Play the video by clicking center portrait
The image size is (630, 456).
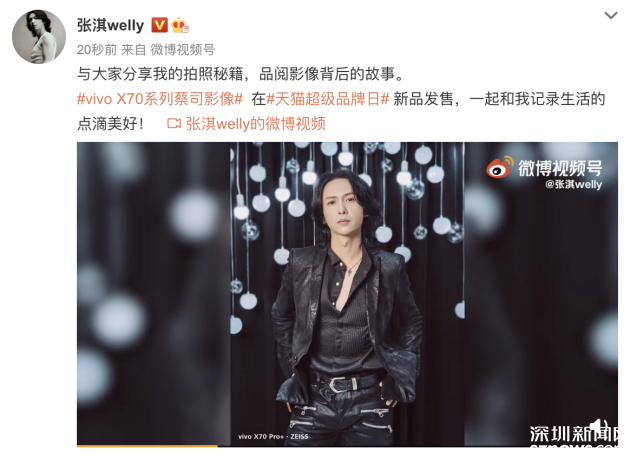(x=347, y=294)
